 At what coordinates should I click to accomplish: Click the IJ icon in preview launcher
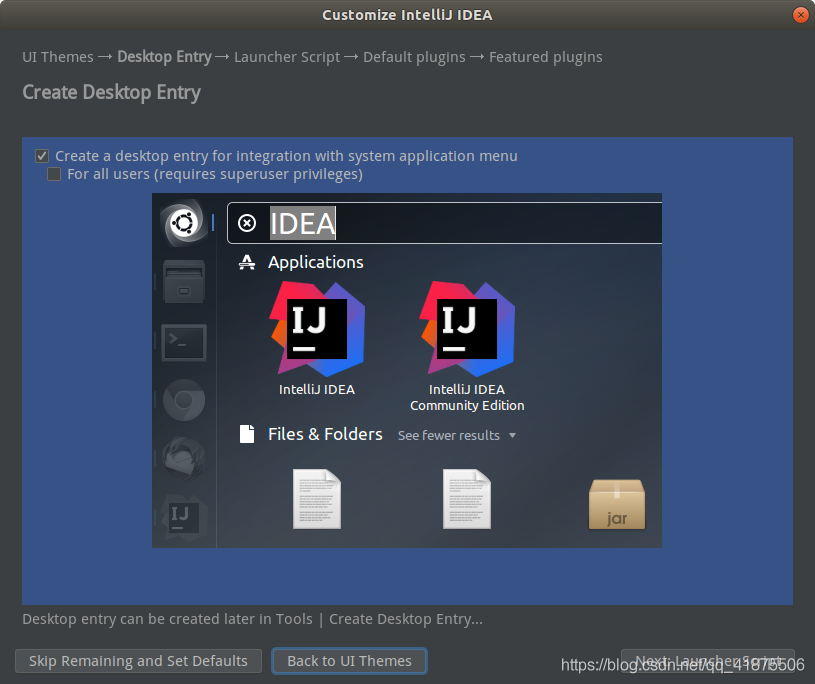click(184, 517)
